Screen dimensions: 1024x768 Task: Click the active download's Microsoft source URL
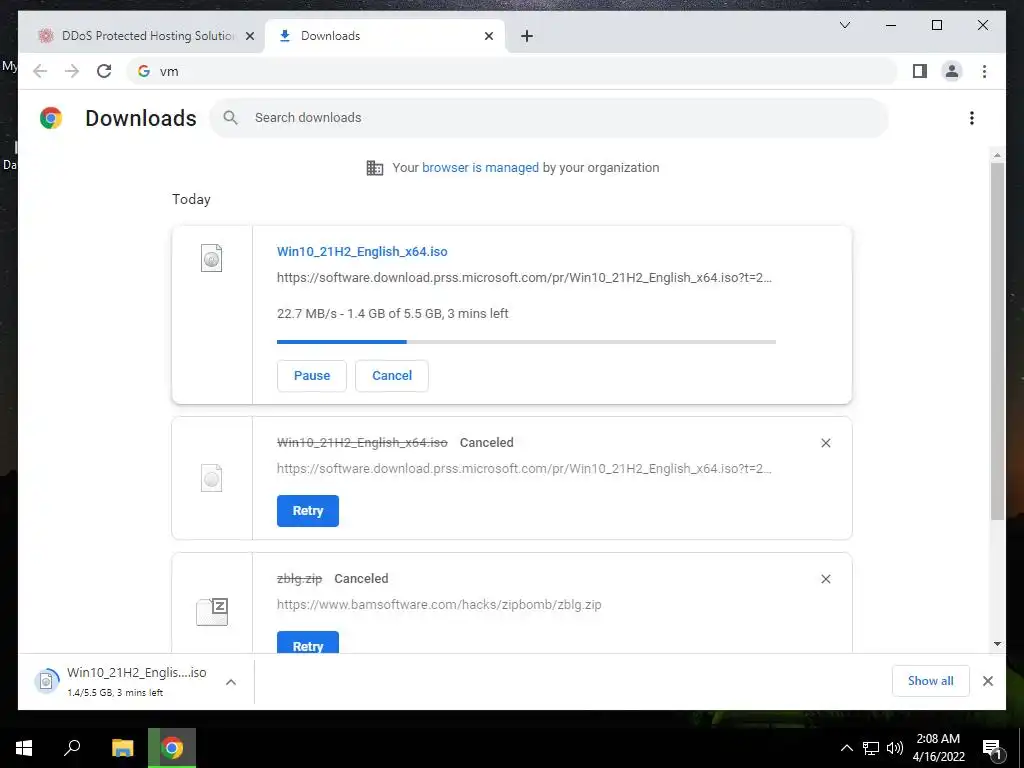[x=524, y=278]
